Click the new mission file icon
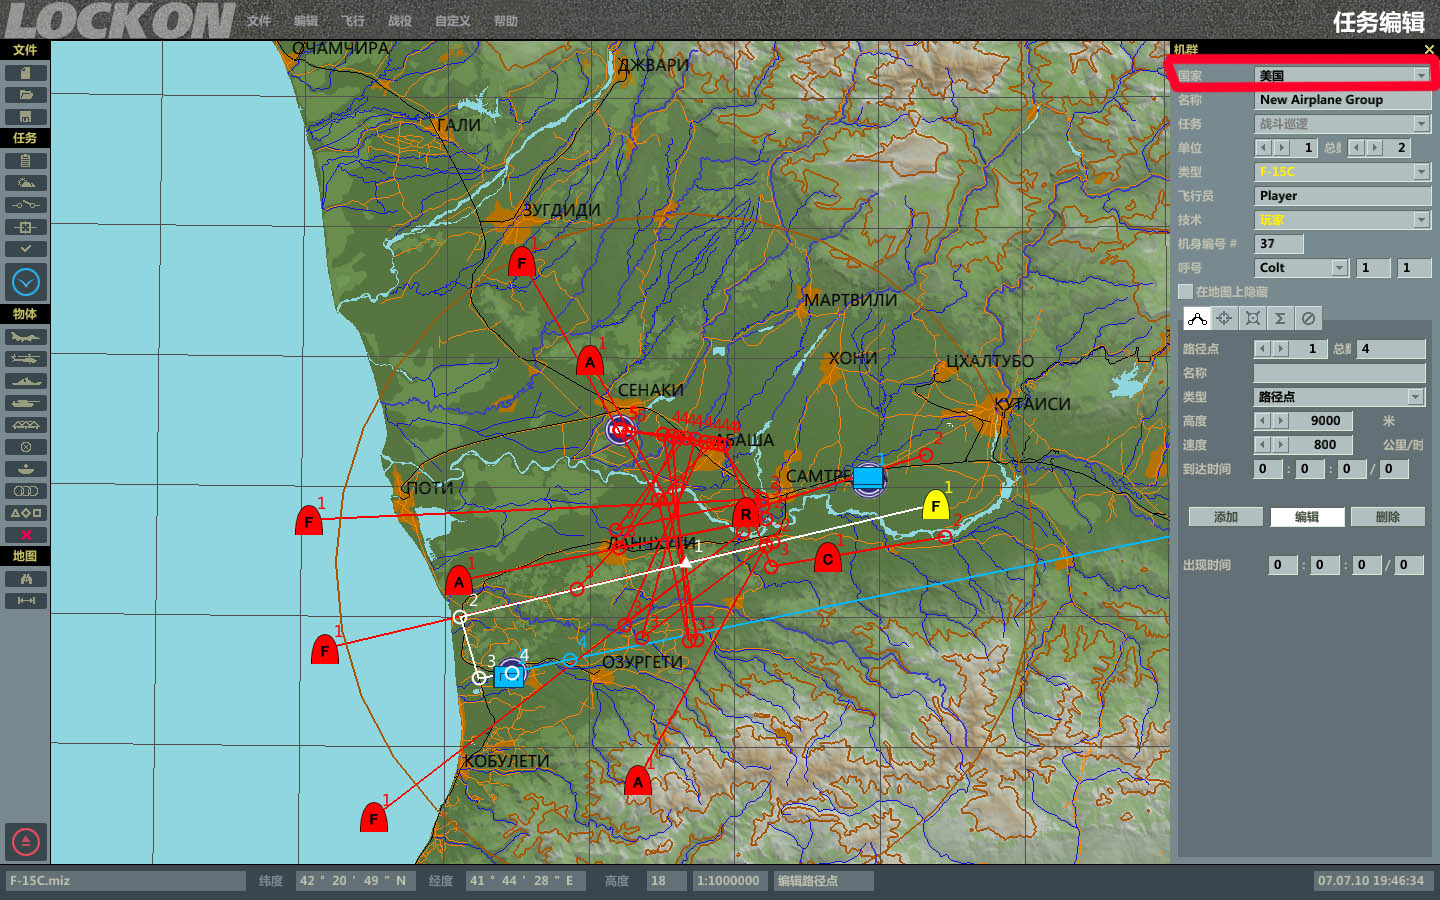 [x=26, y=73]
